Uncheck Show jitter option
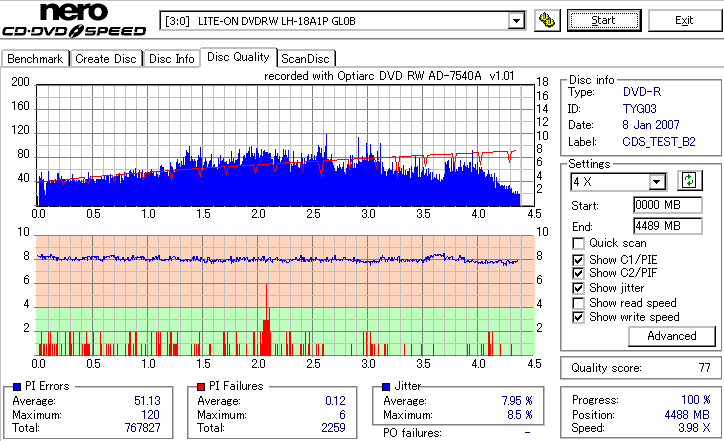Image resolution: width=724 pixels, height=441 pixels. tap(578, 288)
